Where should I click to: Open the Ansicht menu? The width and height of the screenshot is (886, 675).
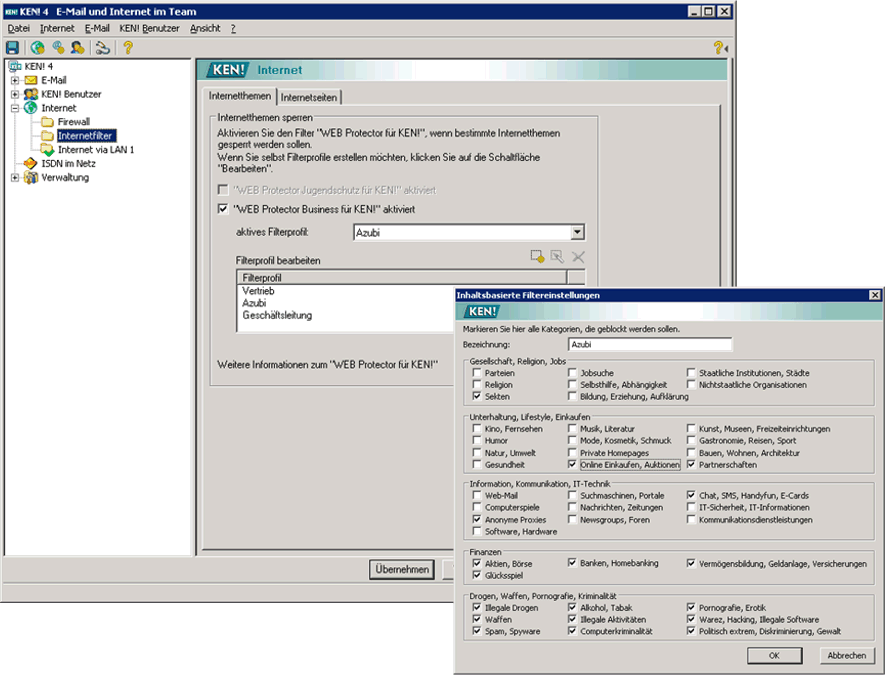[x=205, y=28]
